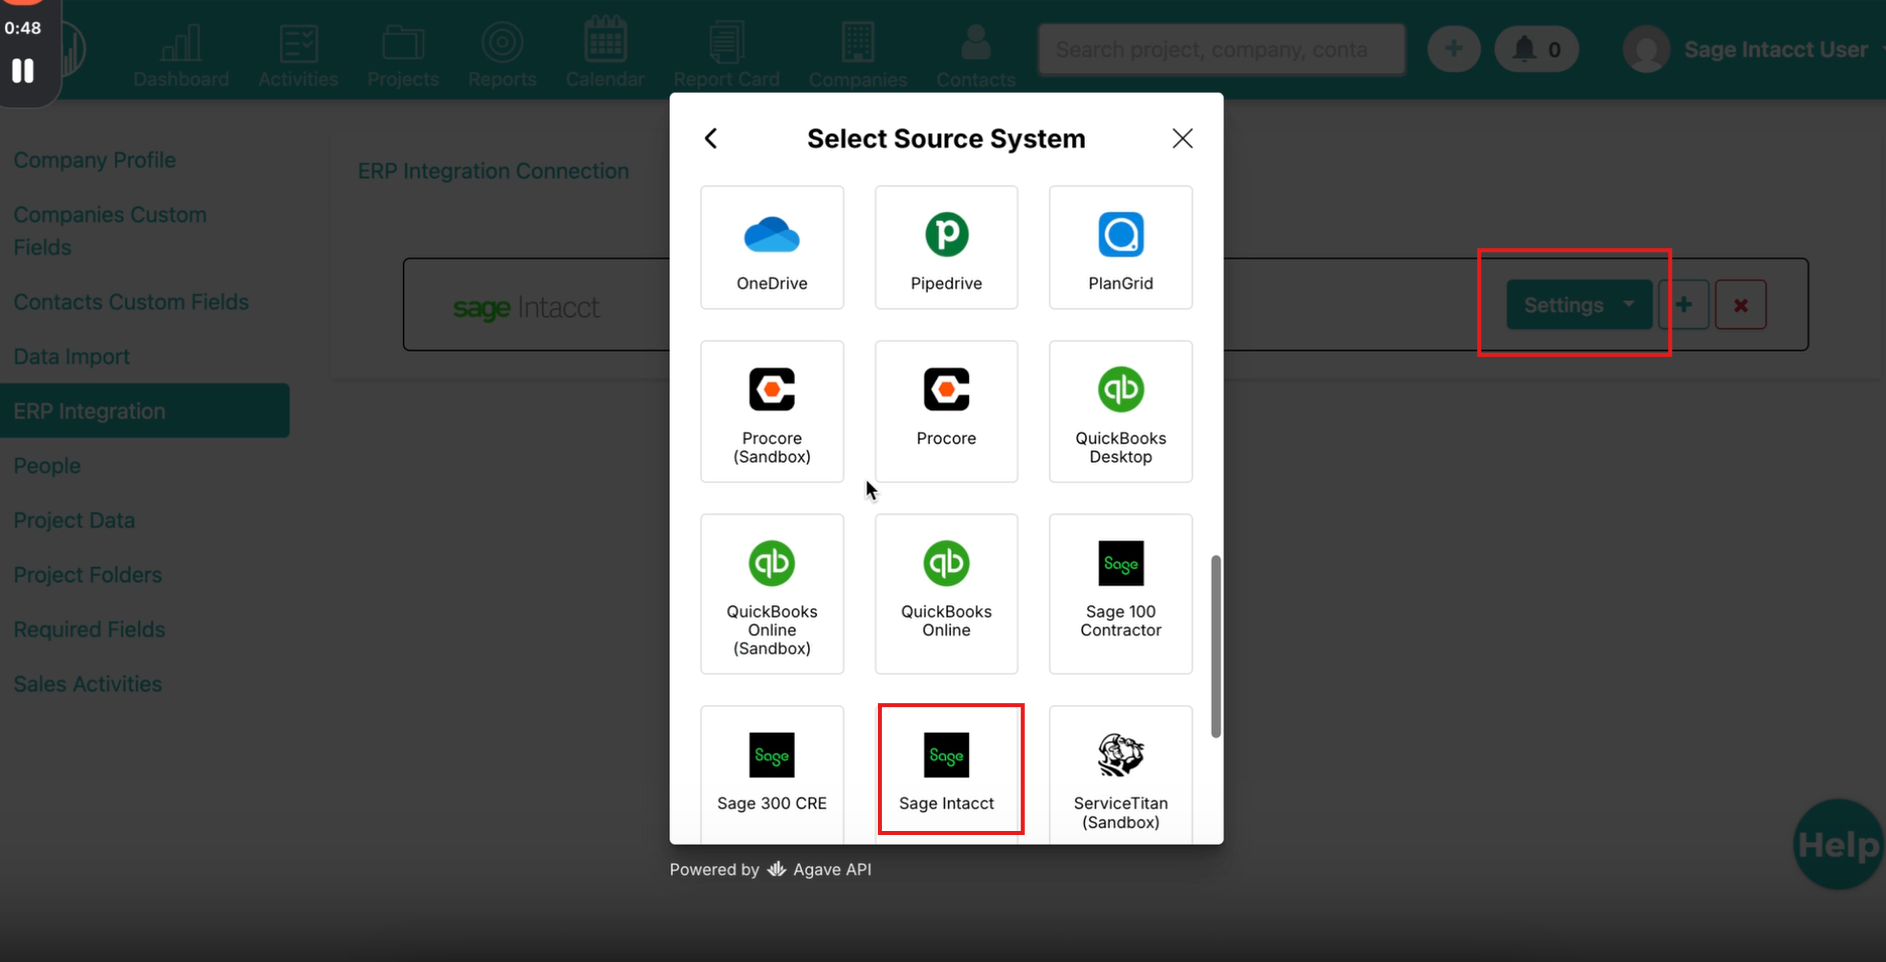
Task: Choose QuickBooks Desktop tile
Action: coord(1120,411)
